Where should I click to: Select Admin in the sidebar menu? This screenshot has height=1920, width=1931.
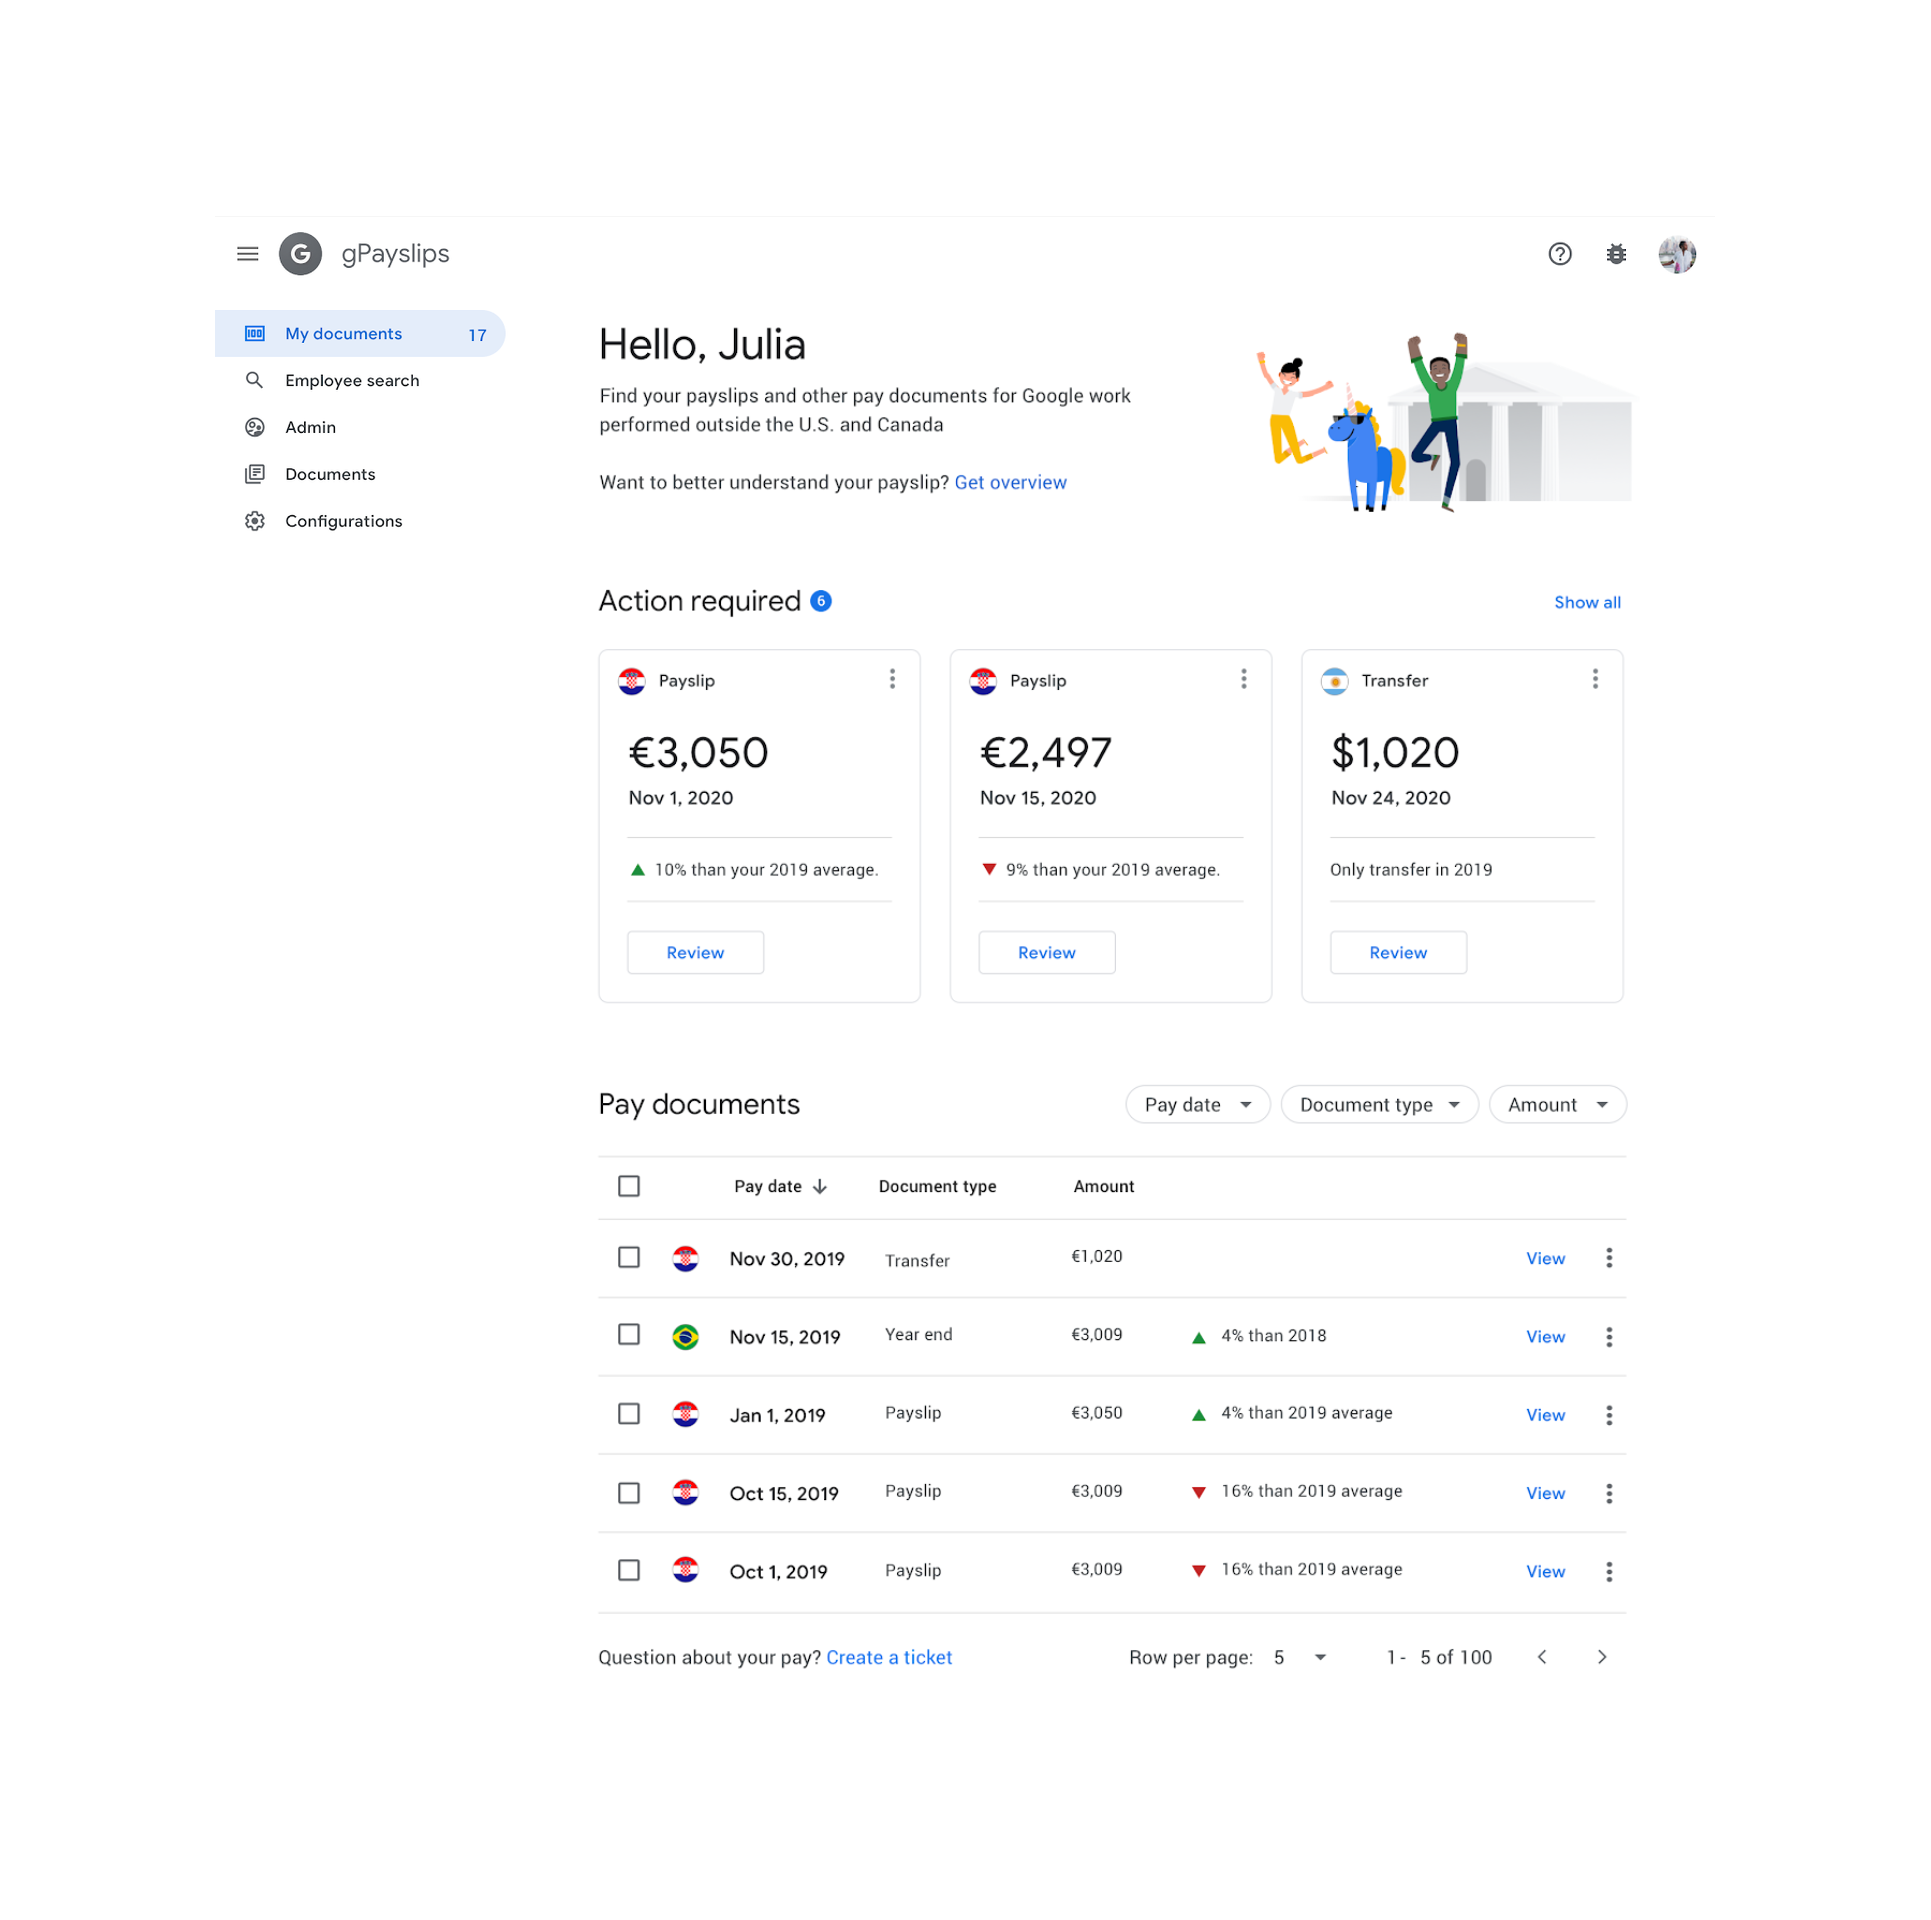coord(310,427)
